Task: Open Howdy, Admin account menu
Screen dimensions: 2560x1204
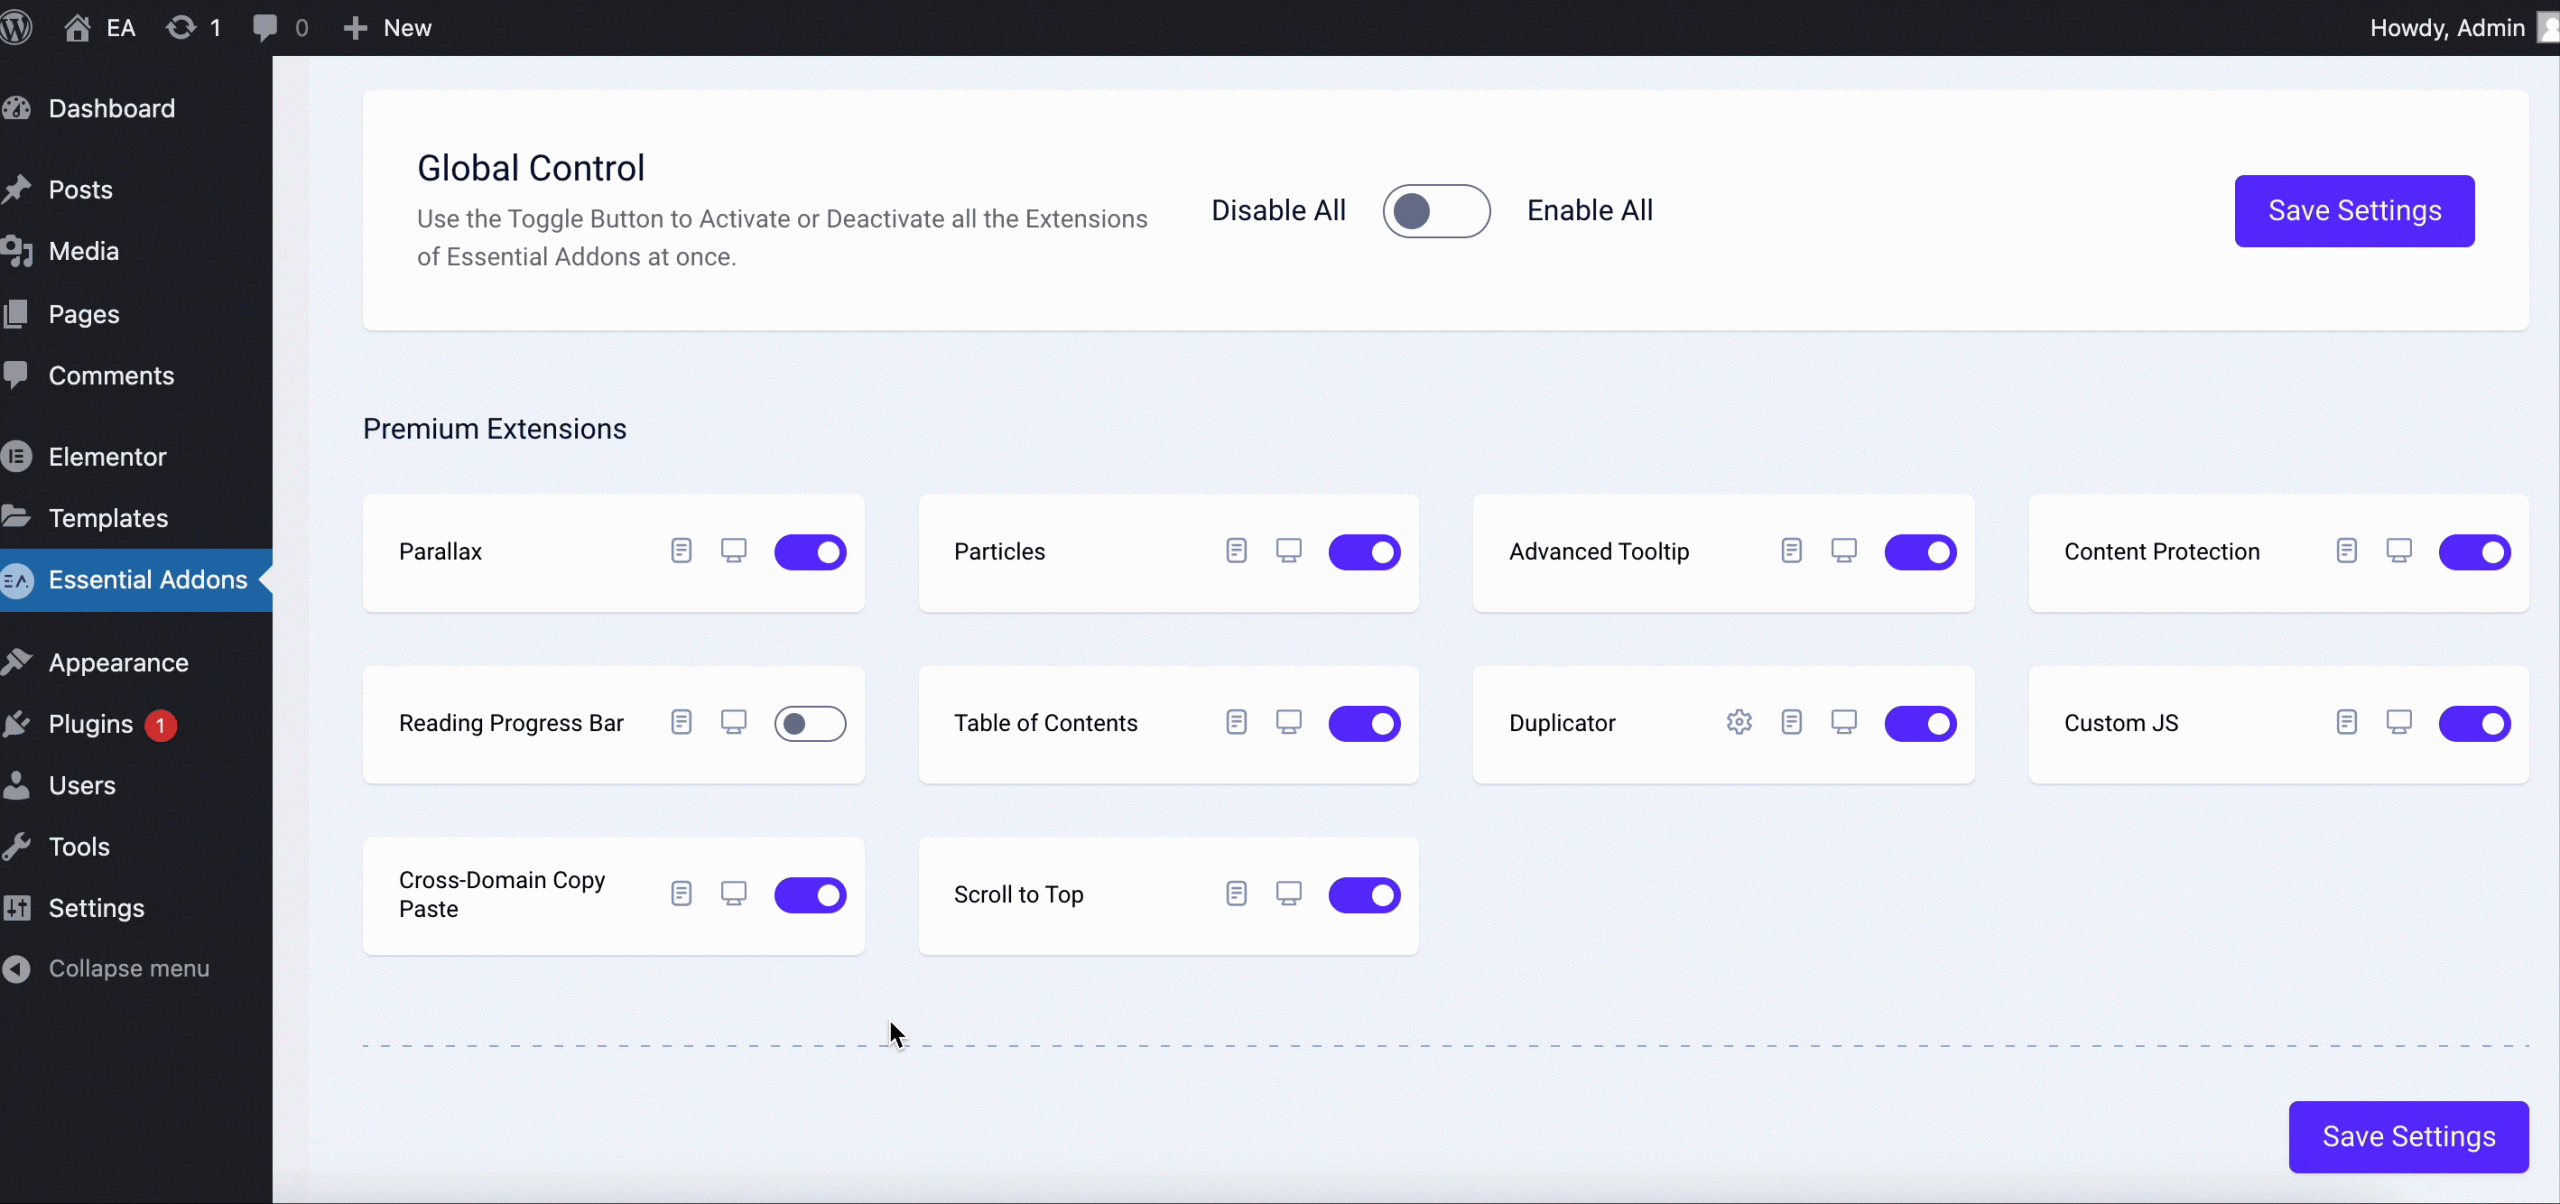Action: point(2463,27)
